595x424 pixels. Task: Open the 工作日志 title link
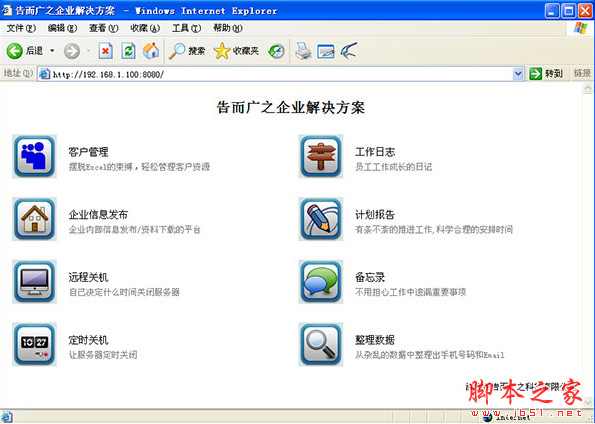(x=375, y=152)
